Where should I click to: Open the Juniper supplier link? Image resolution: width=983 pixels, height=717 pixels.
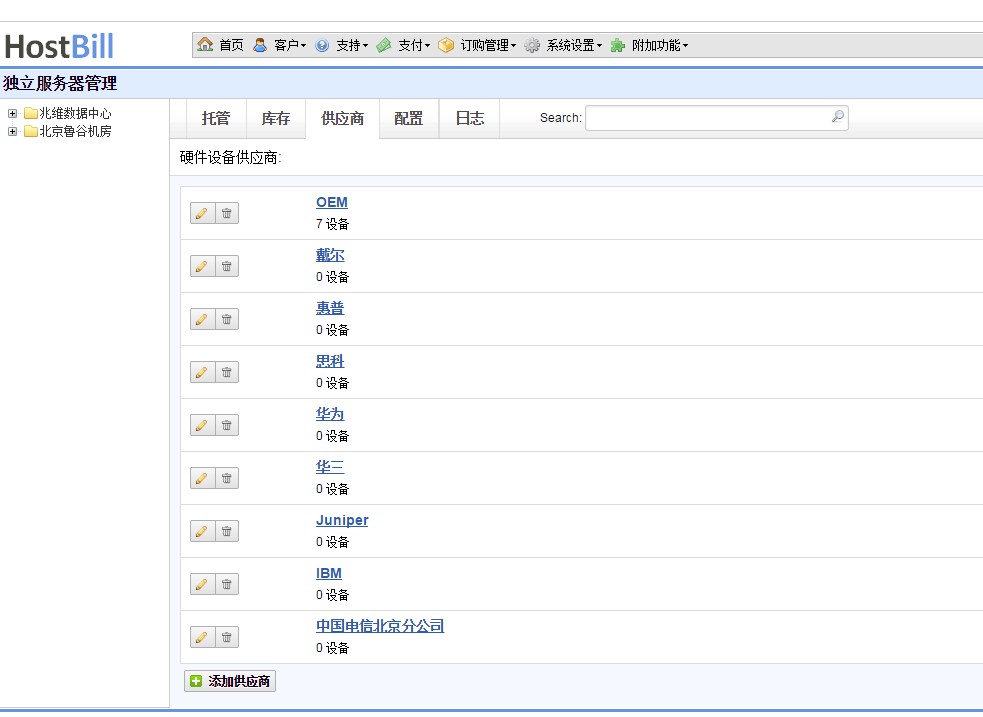342,520
